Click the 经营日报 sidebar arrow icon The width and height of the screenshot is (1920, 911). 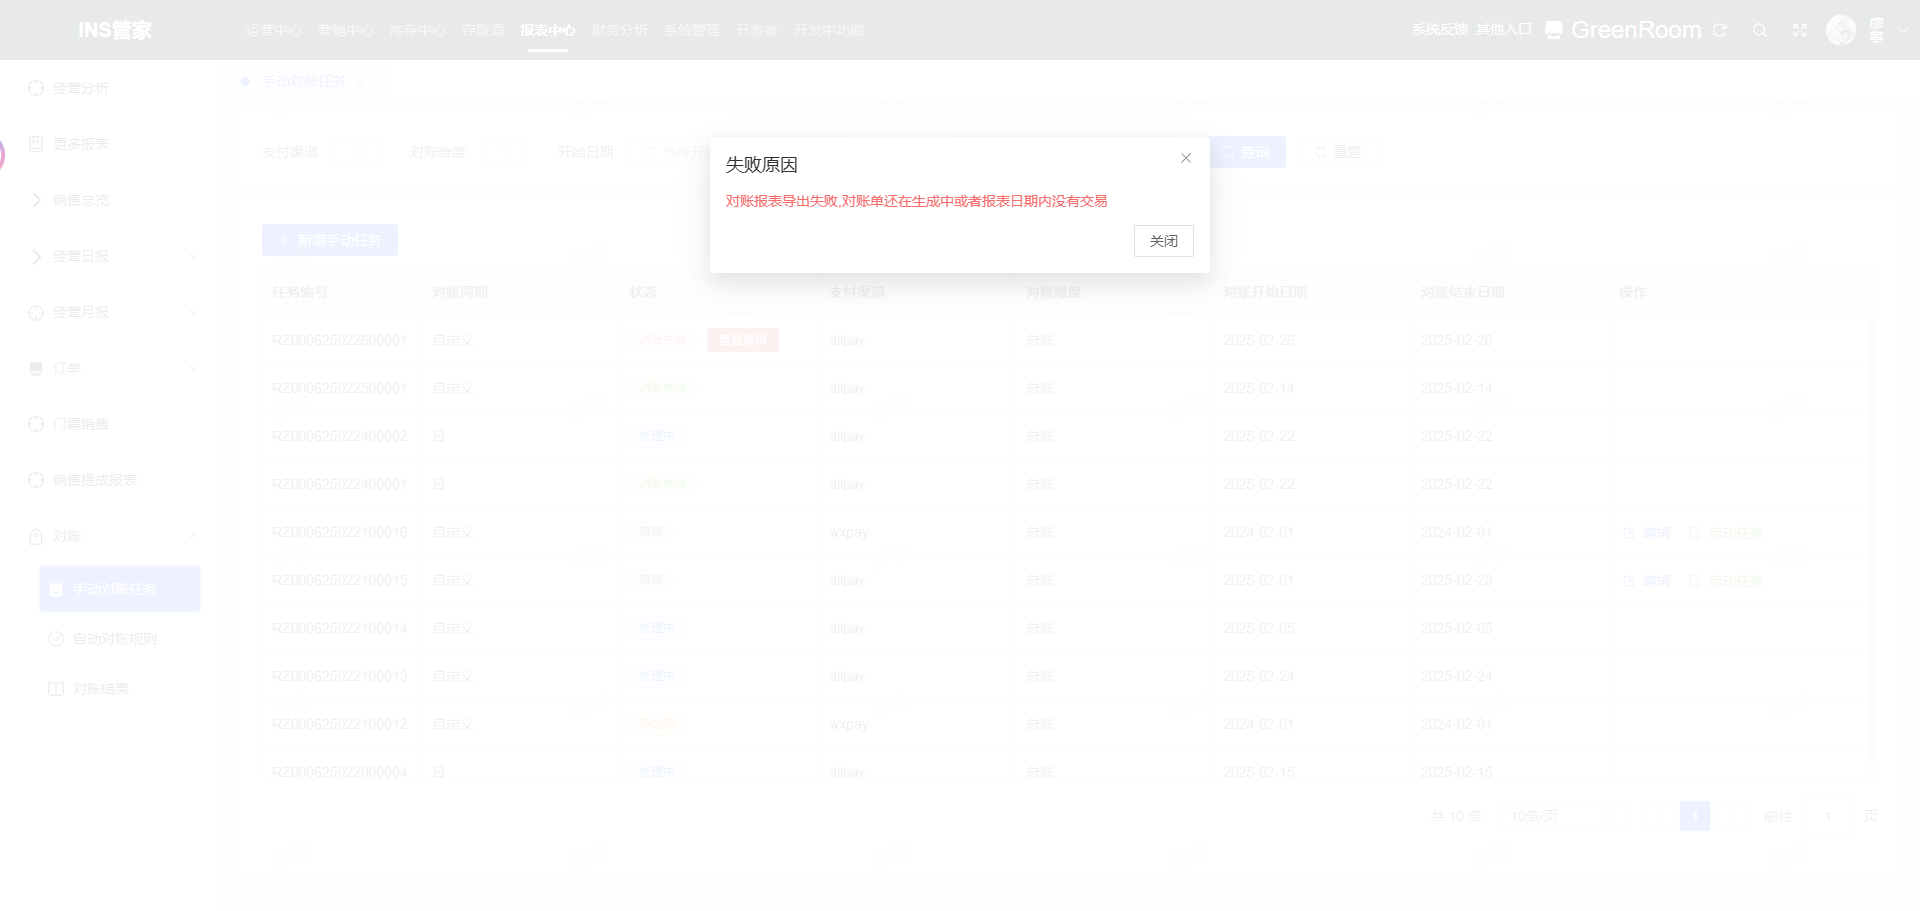[36, 256]
